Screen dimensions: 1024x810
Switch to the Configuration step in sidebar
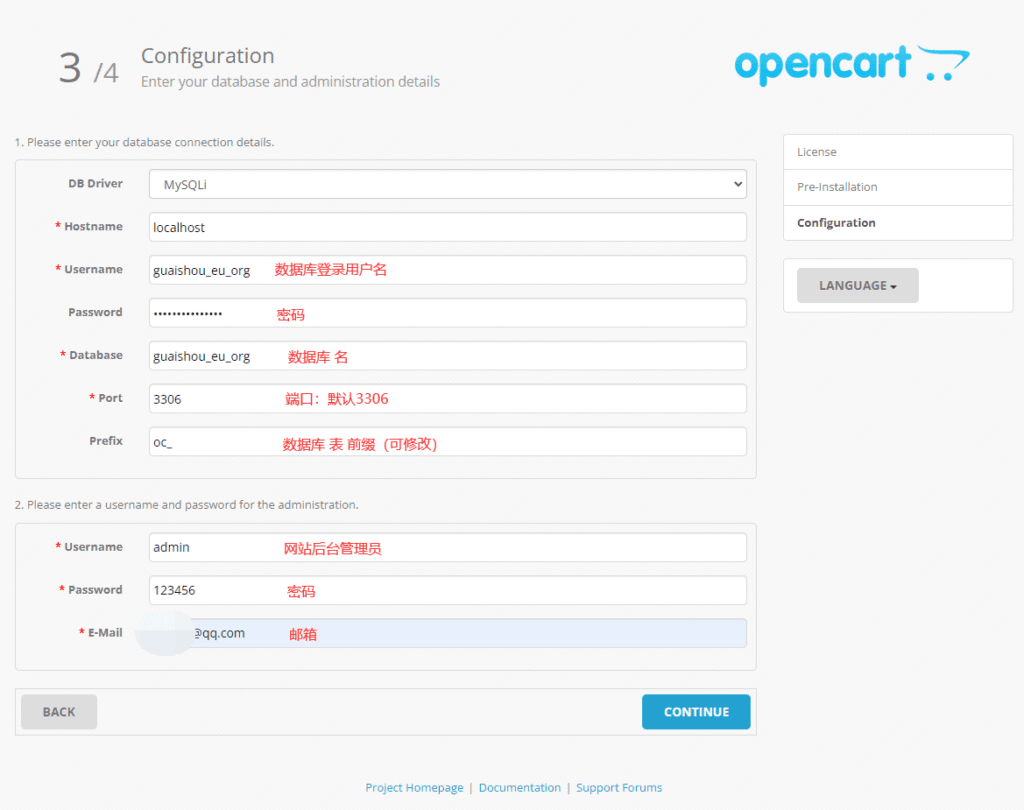[x=897, y=222]
